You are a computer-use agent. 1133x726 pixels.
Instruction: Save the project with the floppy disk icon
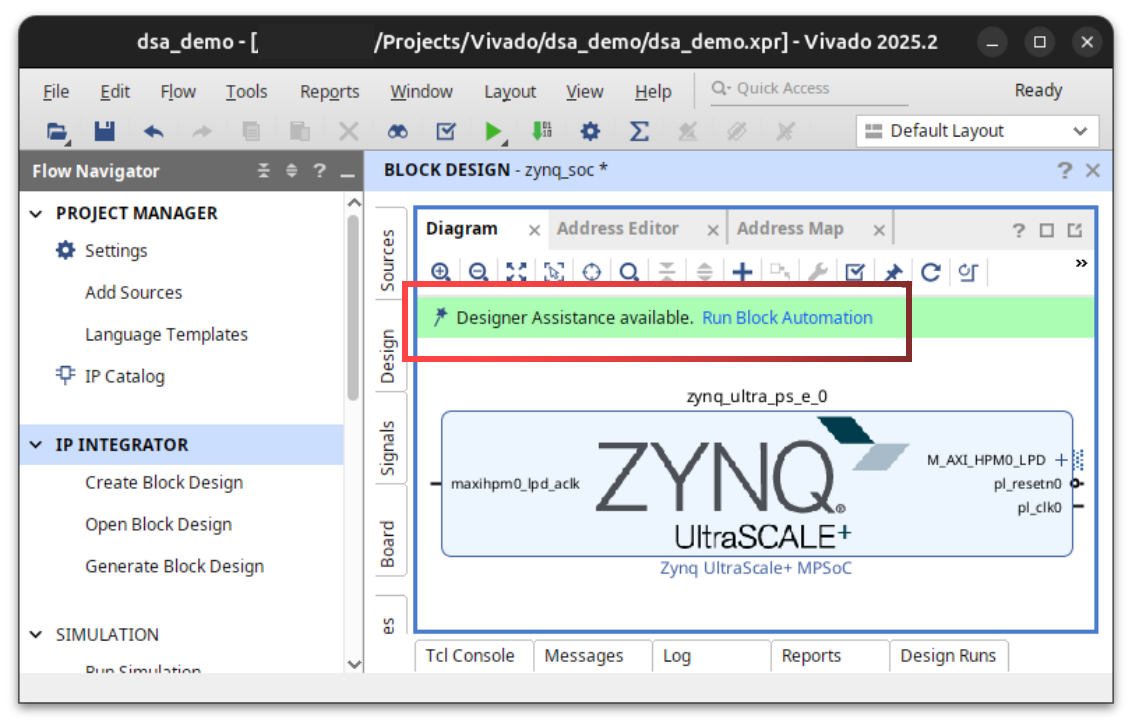pos(104,131)
